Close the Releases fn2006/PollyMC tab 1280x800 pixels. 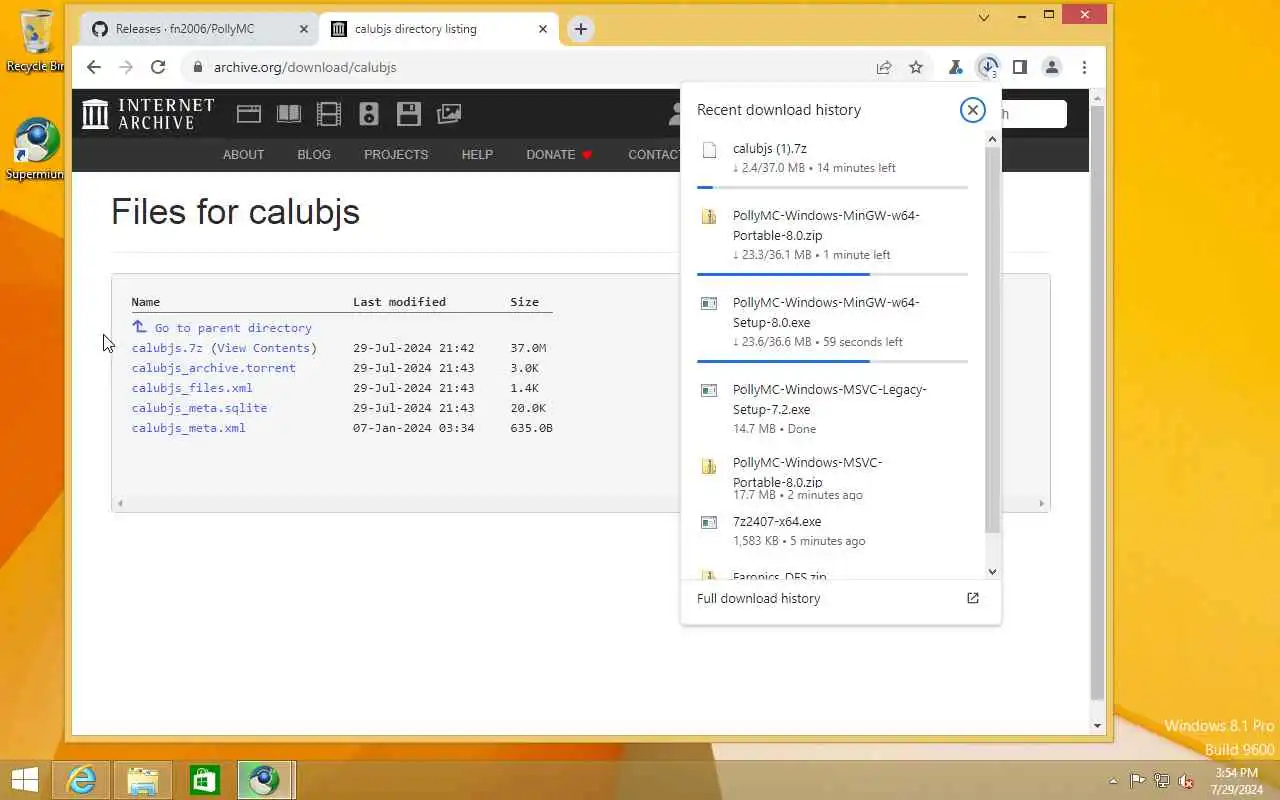pos(304,29)
